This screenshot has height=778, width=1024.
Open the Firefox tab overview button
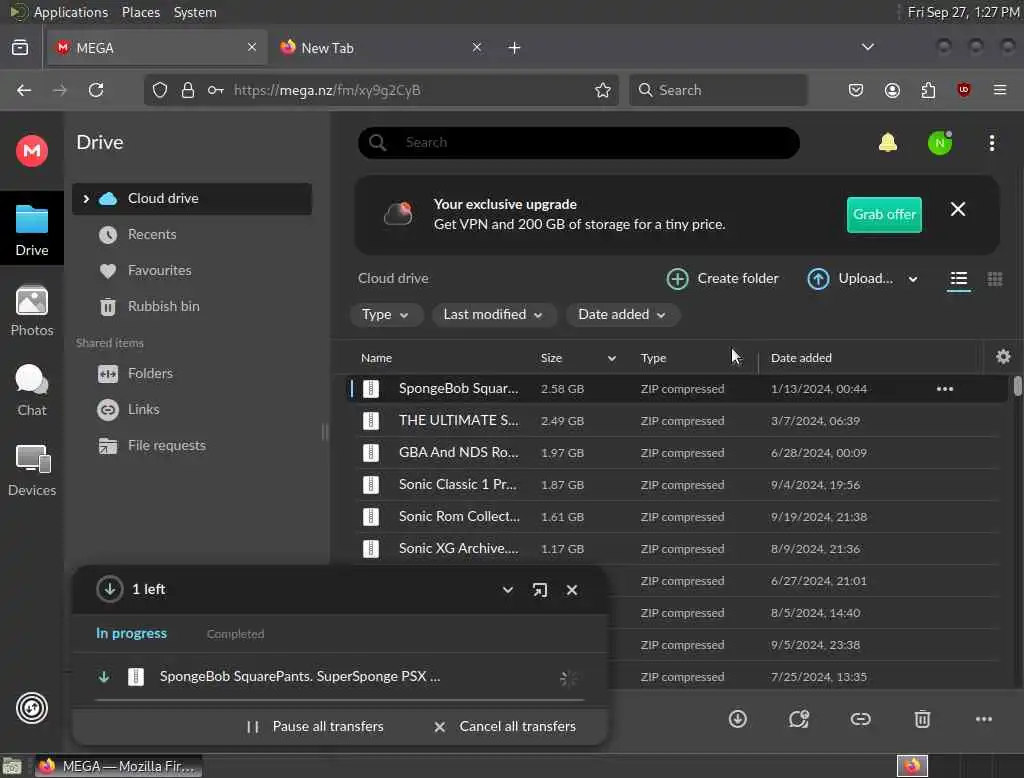(x=20, y=47)
